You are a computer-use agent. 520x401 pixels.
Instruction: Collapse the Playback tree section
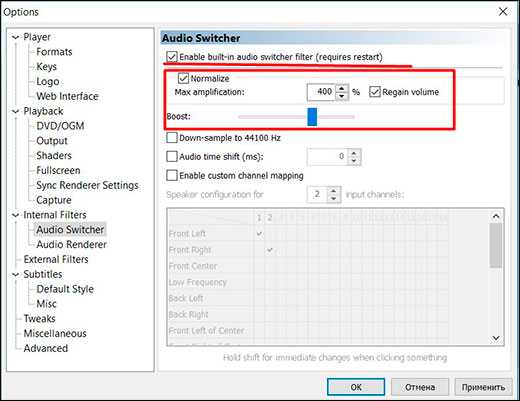click(15, 111)
